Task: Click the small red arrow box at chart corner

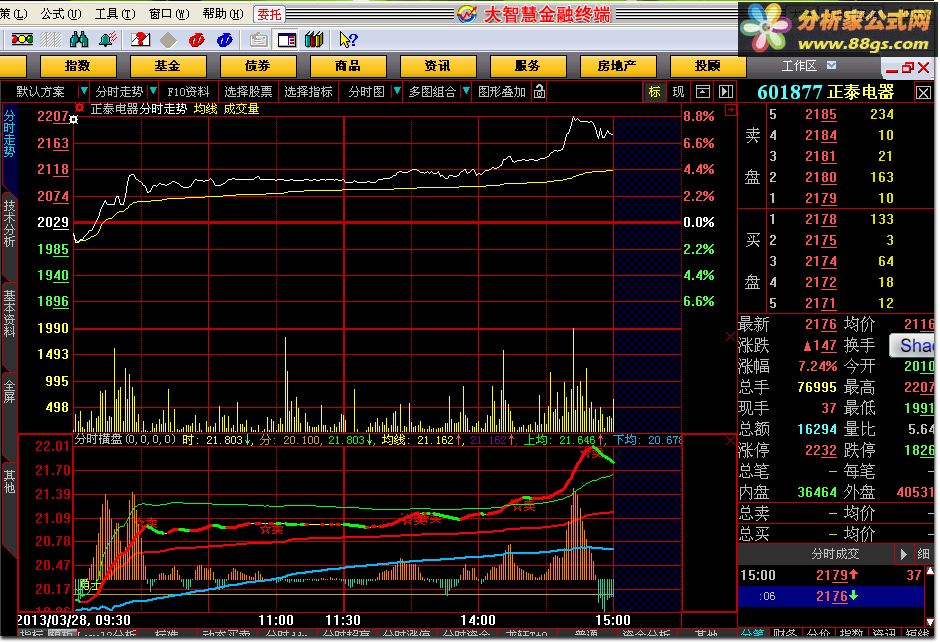Action: [730, 110]
